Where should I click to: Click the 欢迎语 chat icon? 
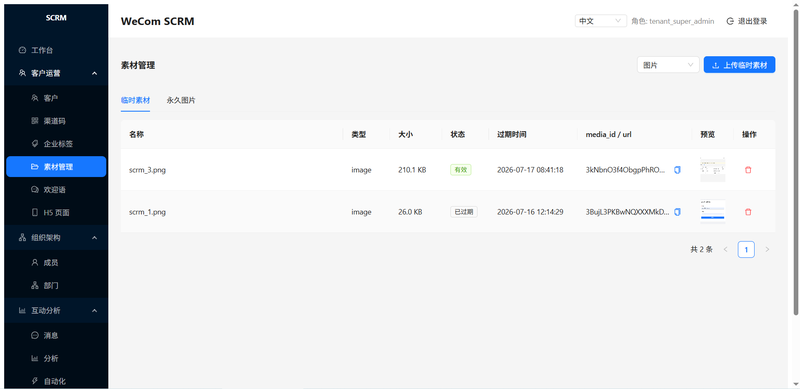[x=35, y=190]
